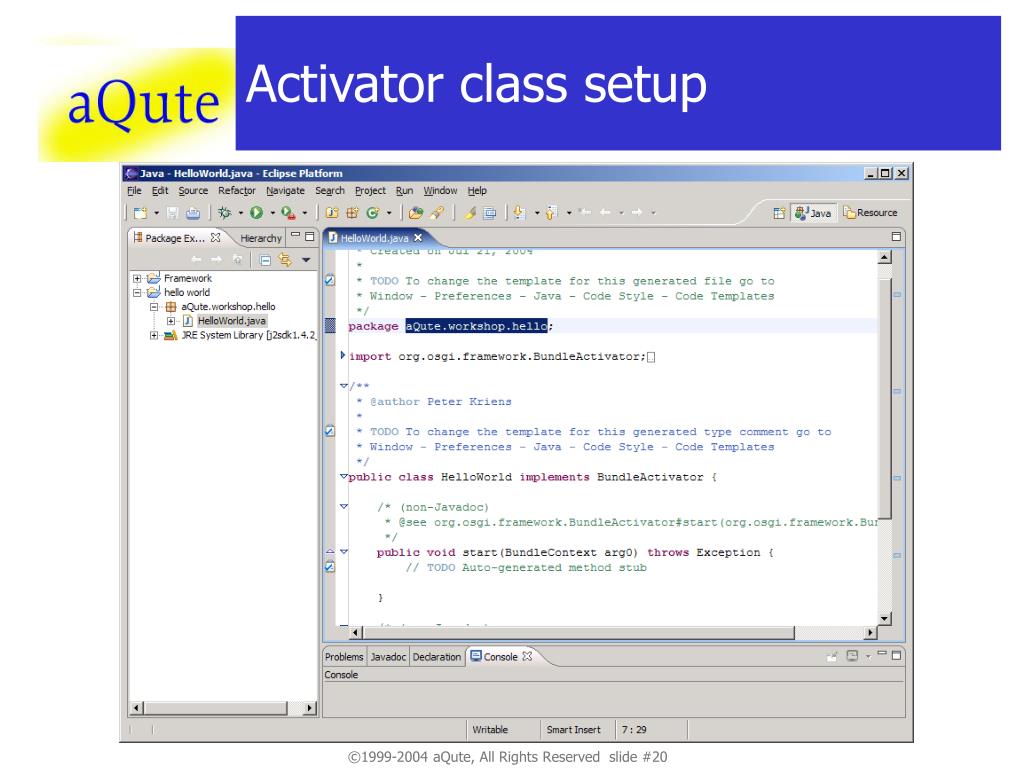Click the package line task marker
Viewport: 1024px width, 768px height.
330,325
